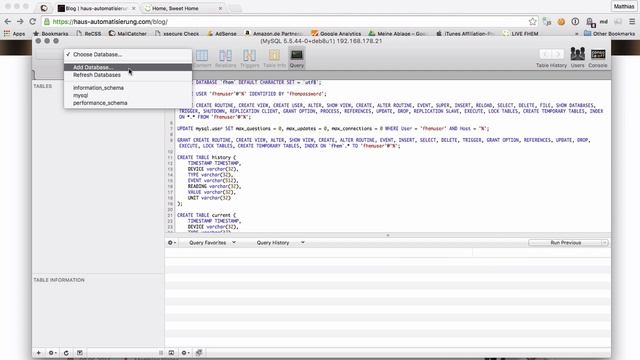The height and width of the screenshot is (360, 640).
Task: Click the query editor splitter handle
Action: click(x=388, y=236)
